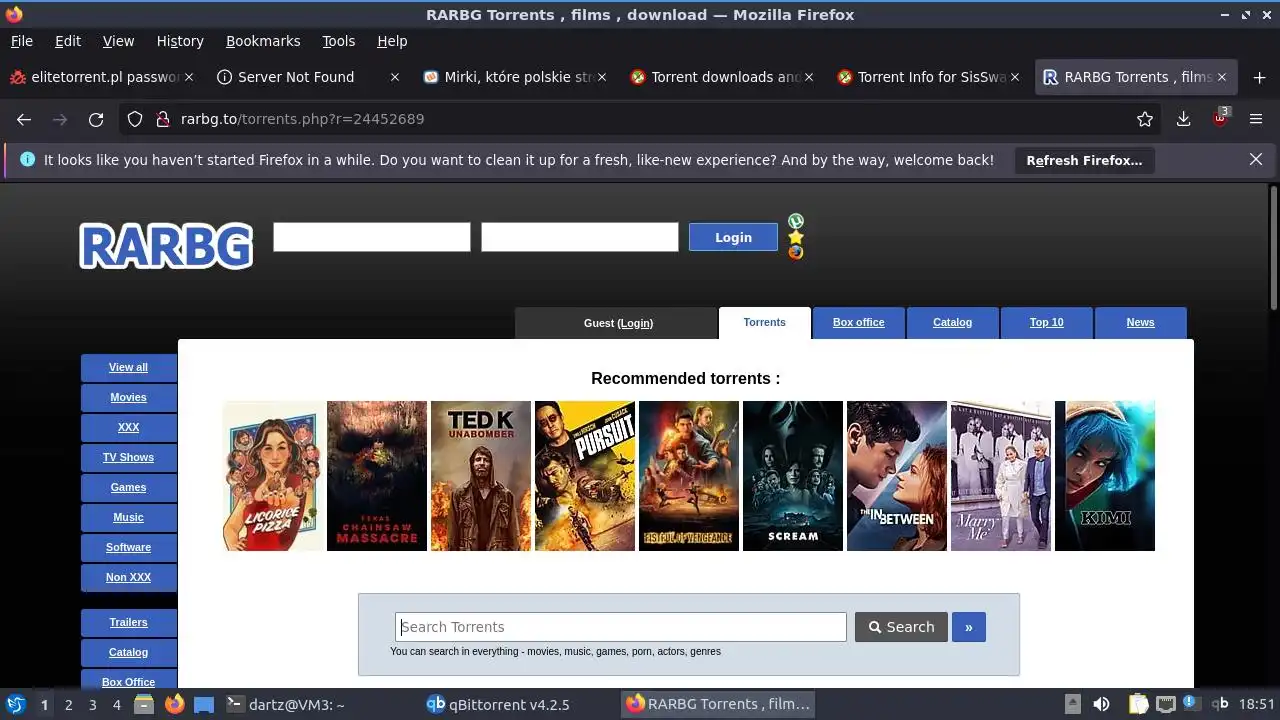
Task: Open tracking protection shield icon
Action: pyautogui.click(x=135, y=119)
